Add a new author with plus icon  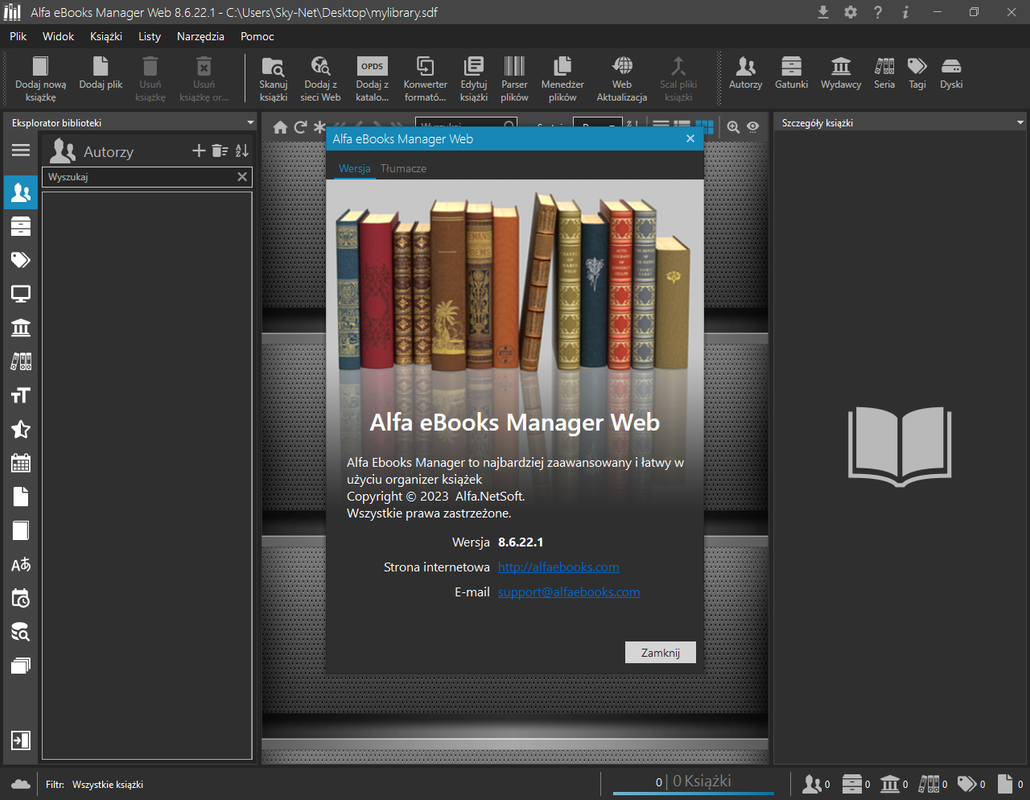point(198,150)
